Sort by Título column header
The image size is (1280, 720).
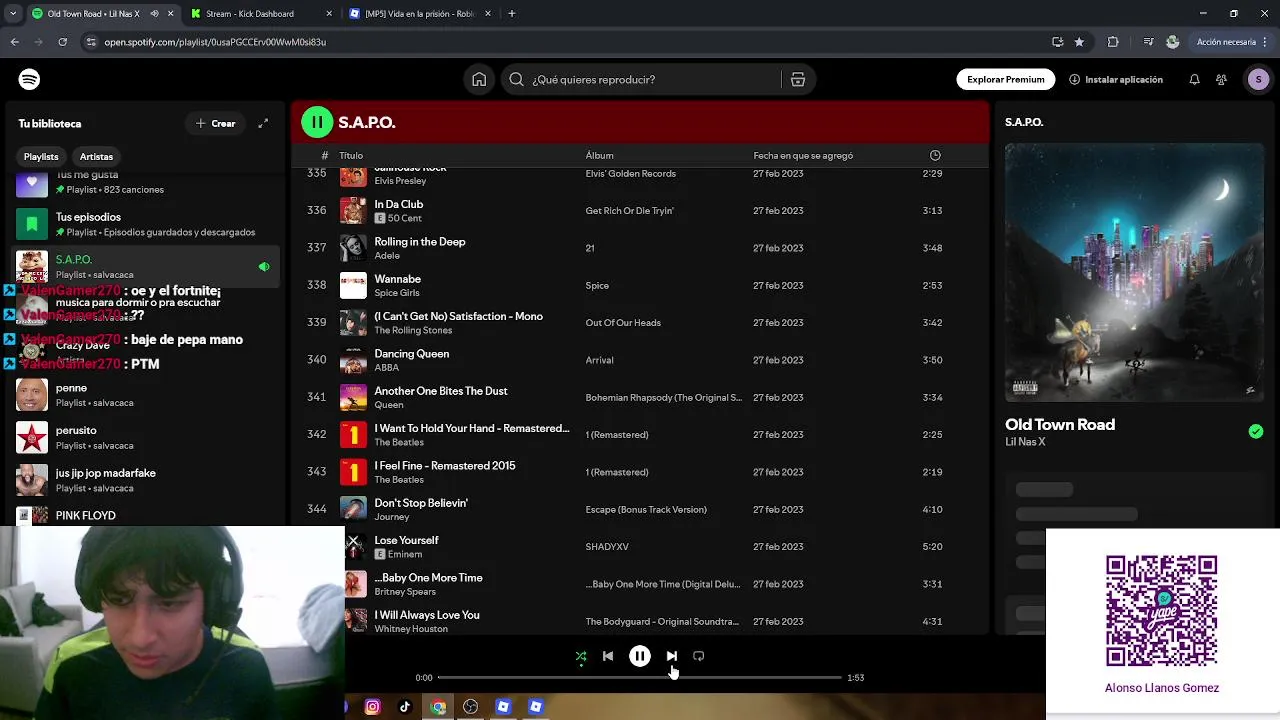point(351,155)
